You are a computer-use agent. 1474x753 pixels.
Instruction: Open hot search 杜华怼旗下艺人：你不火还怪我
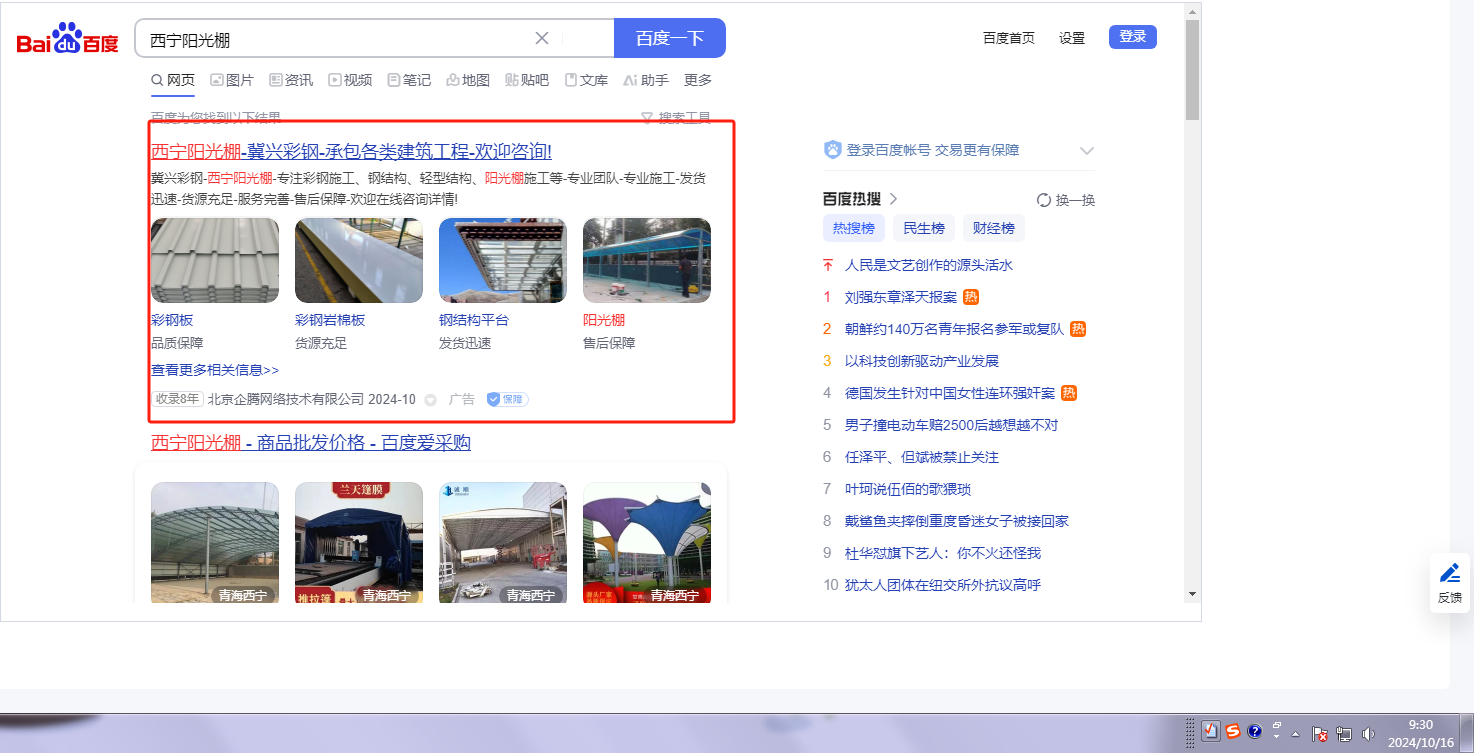point(943,553)
